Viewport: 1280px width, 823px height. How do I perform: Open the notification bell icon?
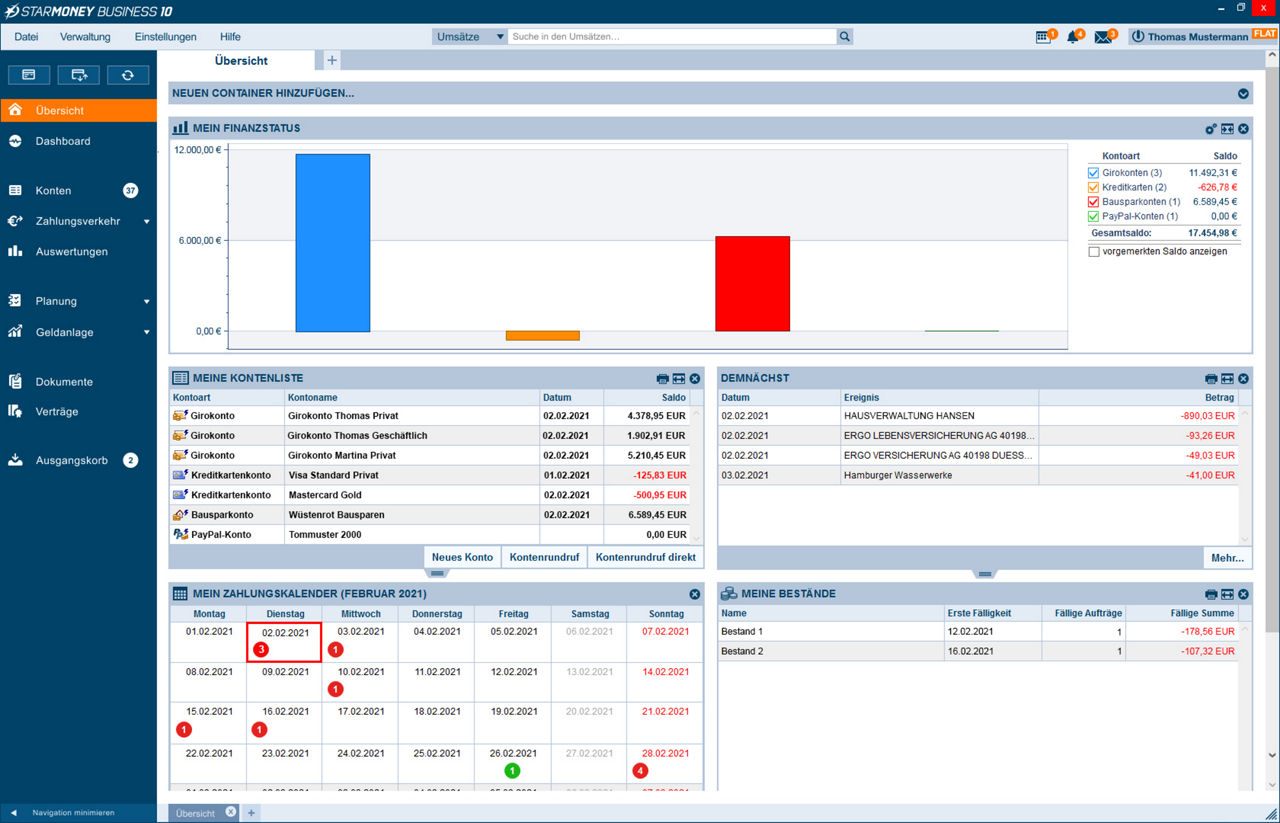tap(1073, 37)
